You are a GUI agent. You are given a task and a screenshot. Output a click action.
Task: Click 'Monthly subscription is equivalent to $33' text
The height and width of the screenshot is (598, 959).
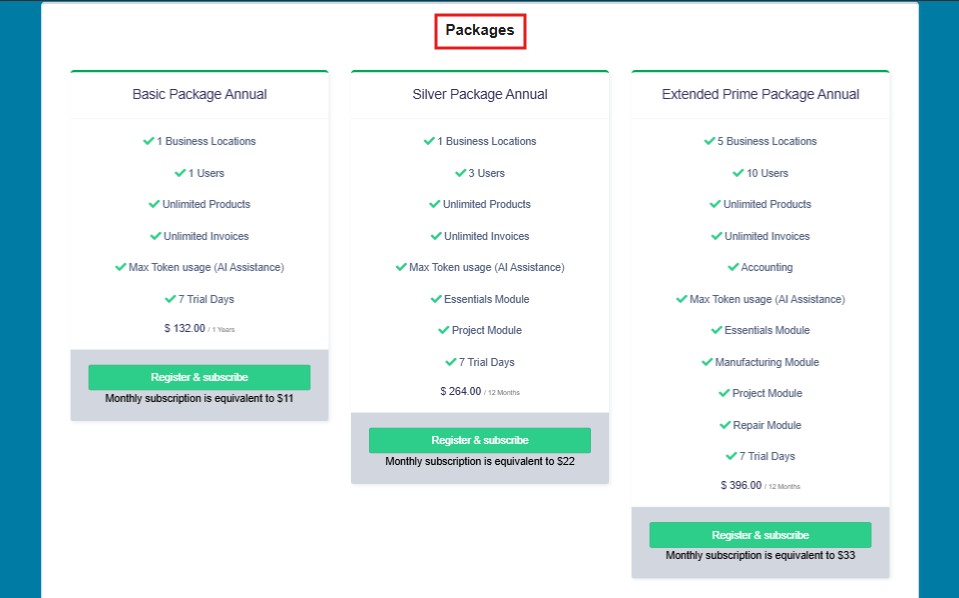[760, 555]
